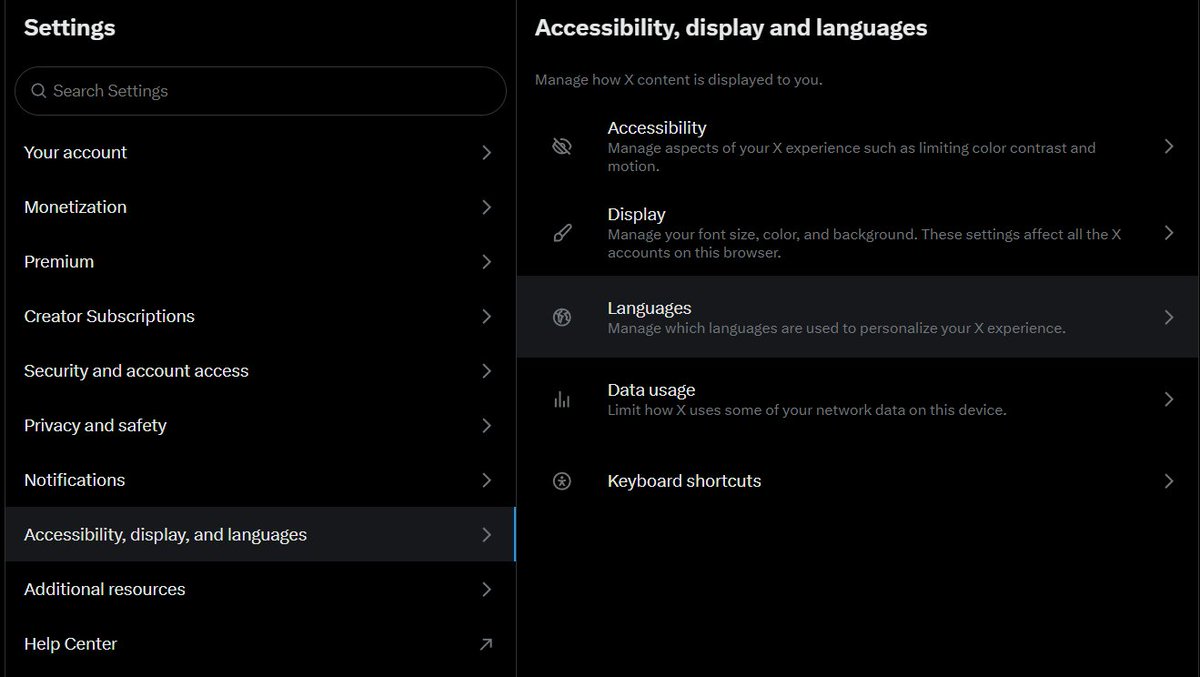Click the magnifier icon in Search Settings
This screenshot has height=677, width=1200.
coord(39,91)
